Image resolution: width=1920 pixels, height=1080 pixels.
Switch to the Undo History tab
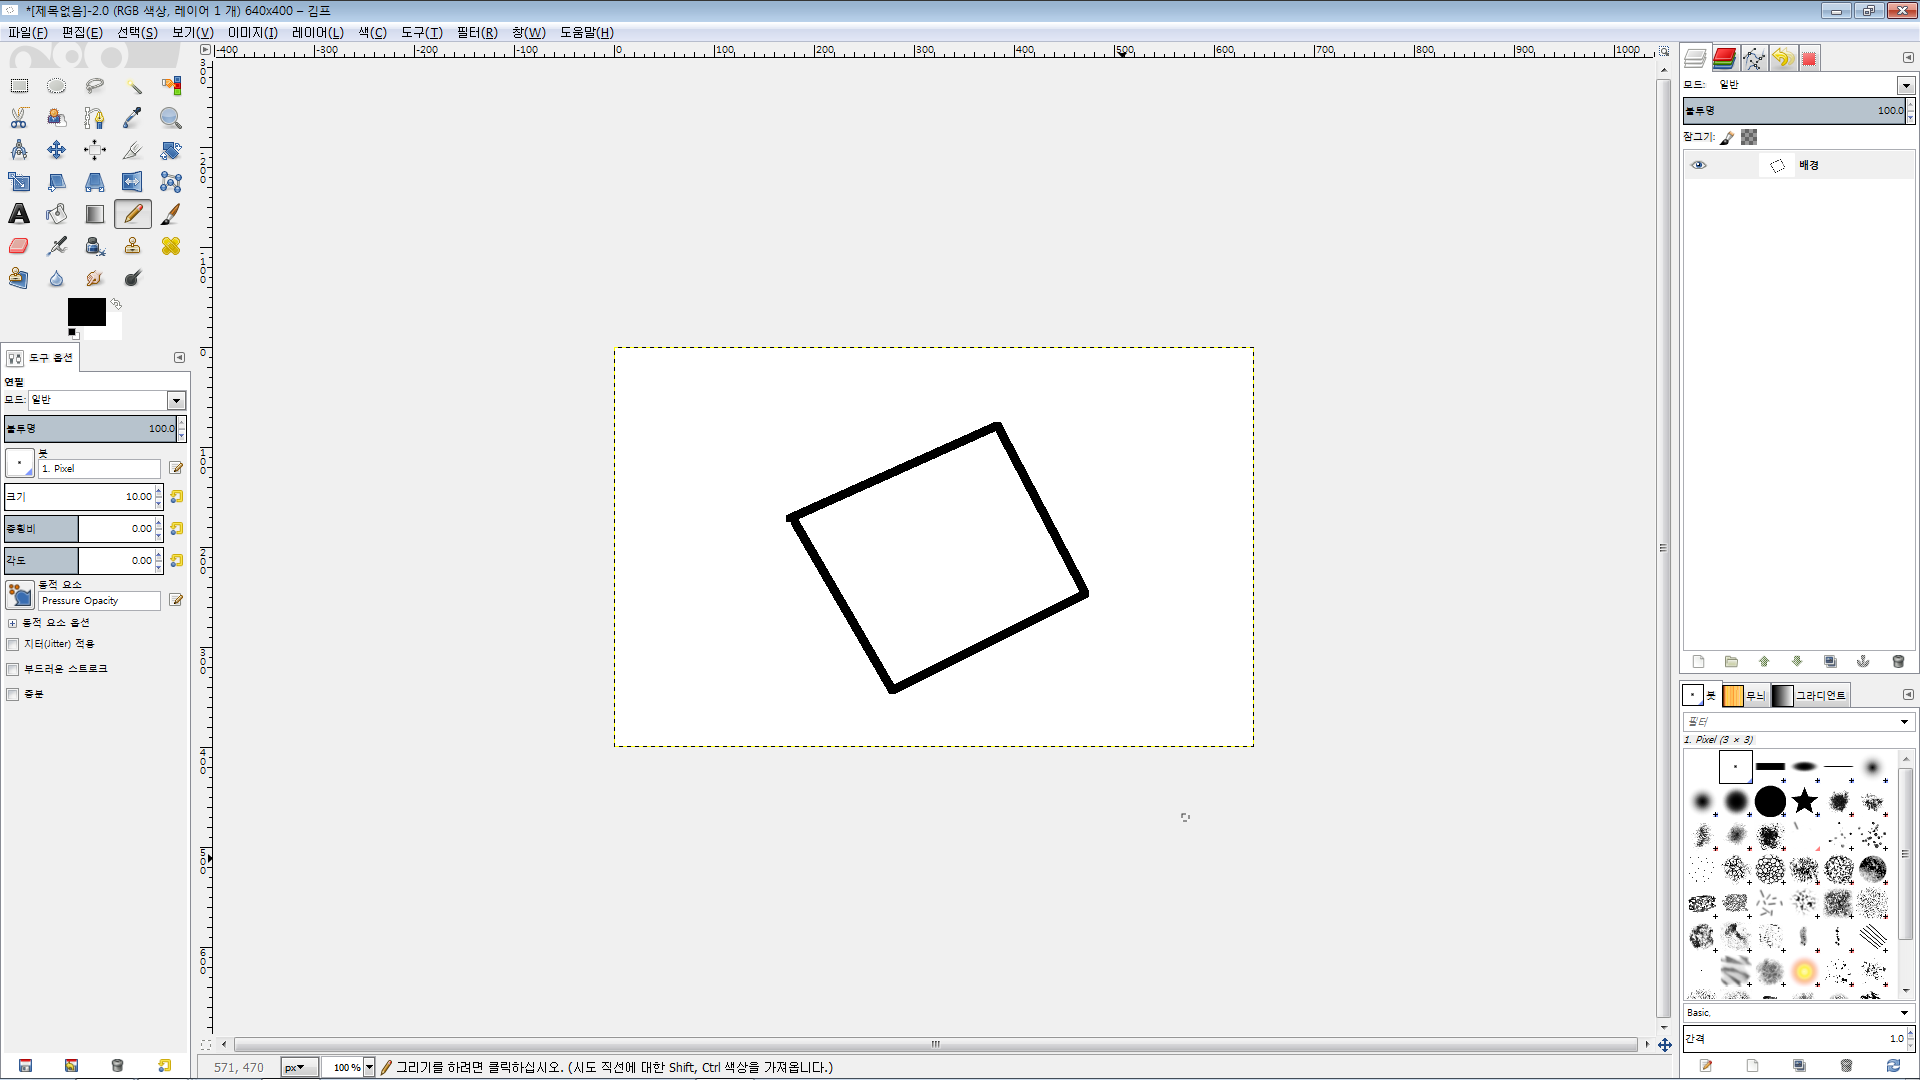[1782, 58]
